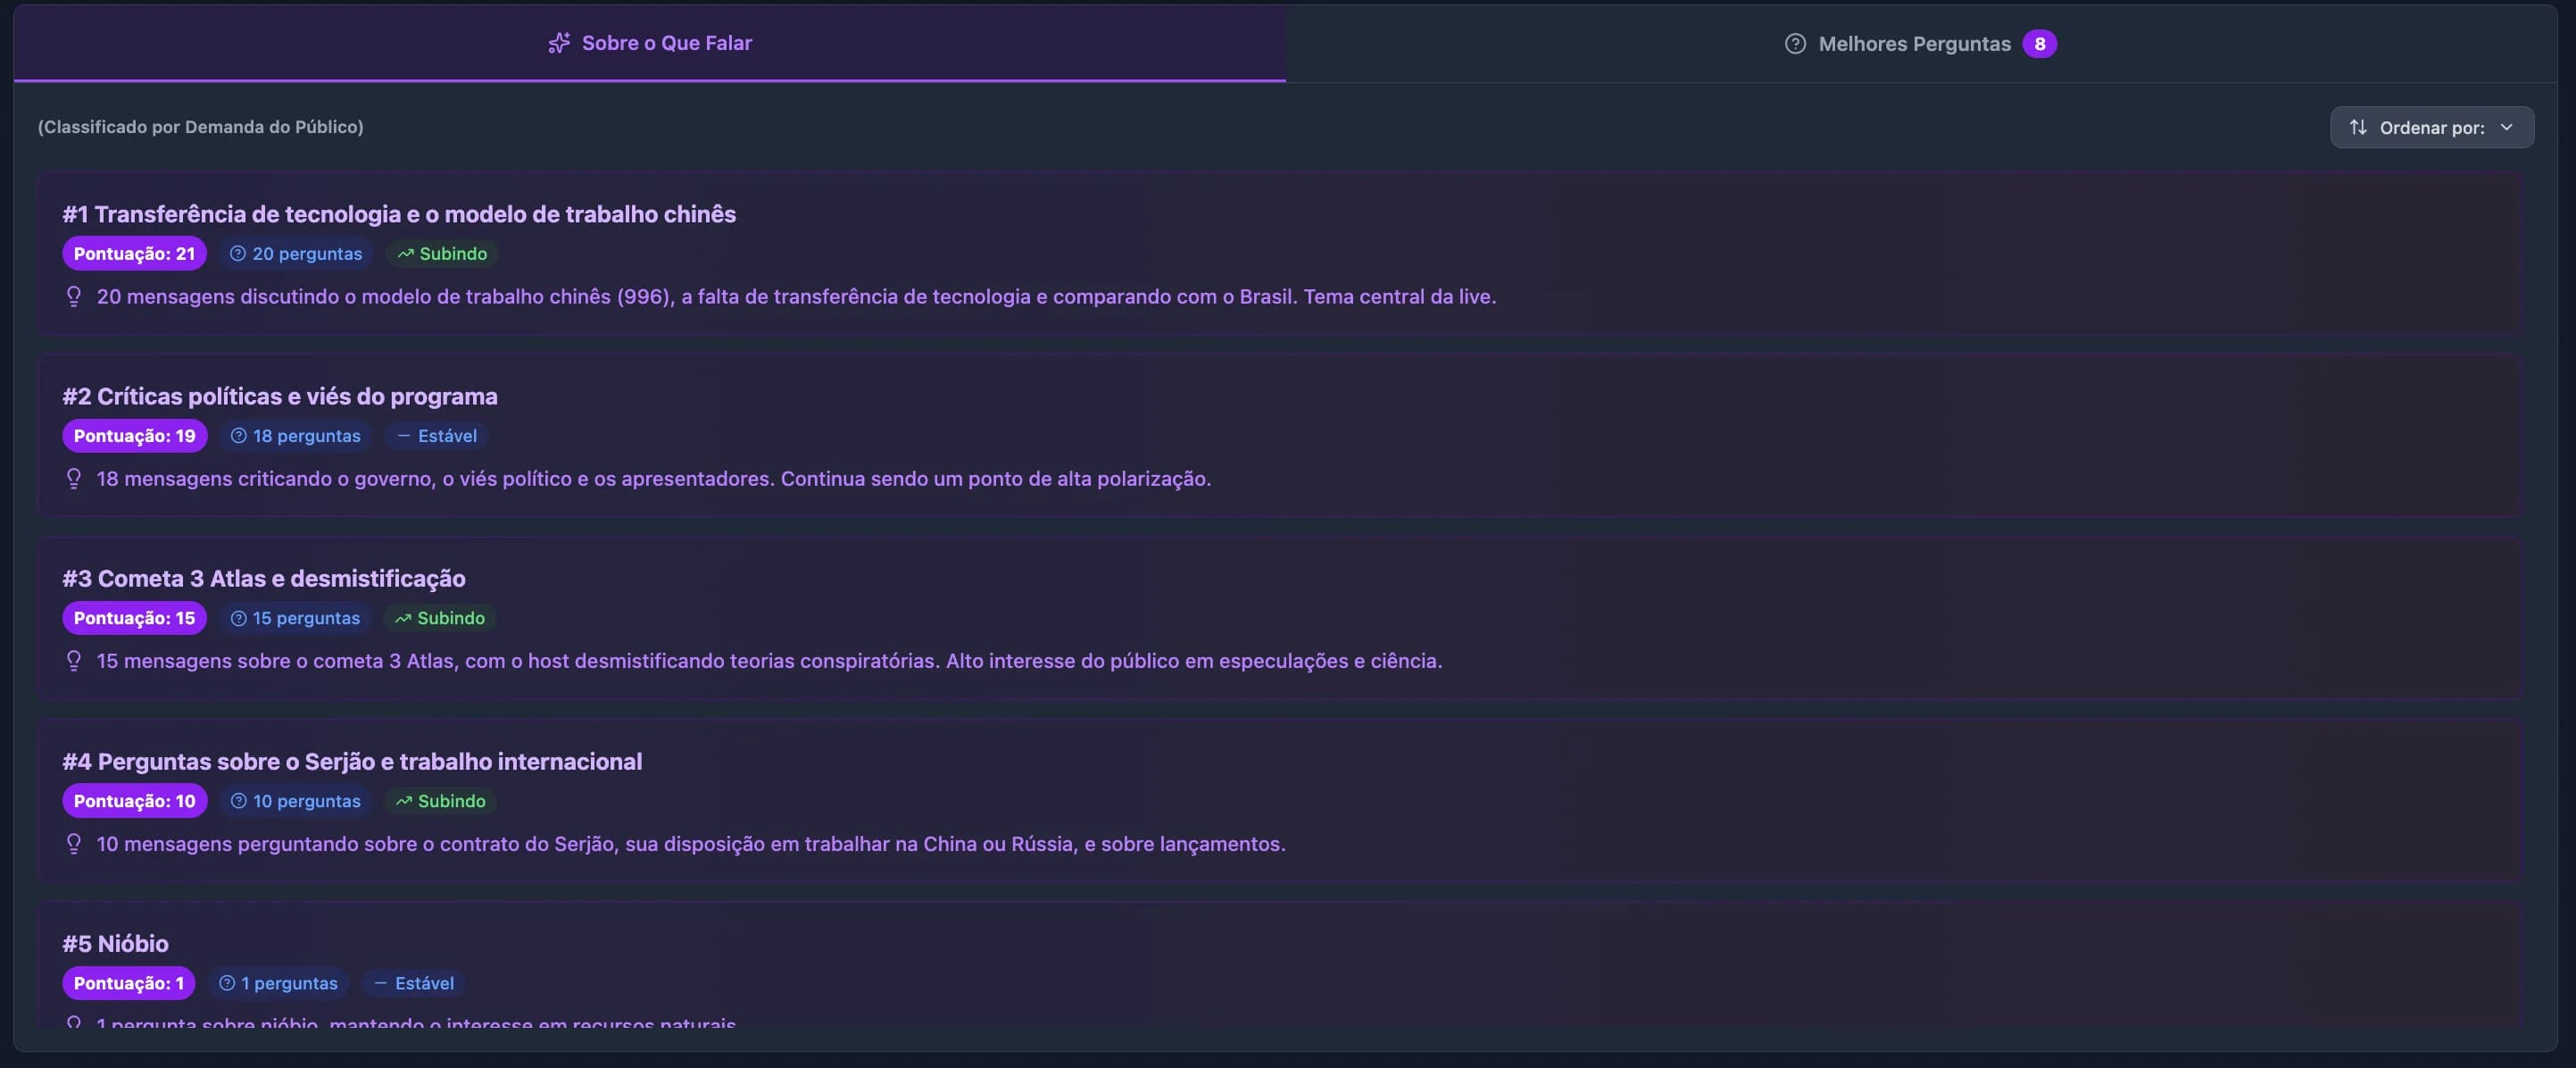This screenshot has width=2576, height=1068.
Task: Click the 8 counter badge beside Melhores Perguntas
Action: [x=2041, y=43]
